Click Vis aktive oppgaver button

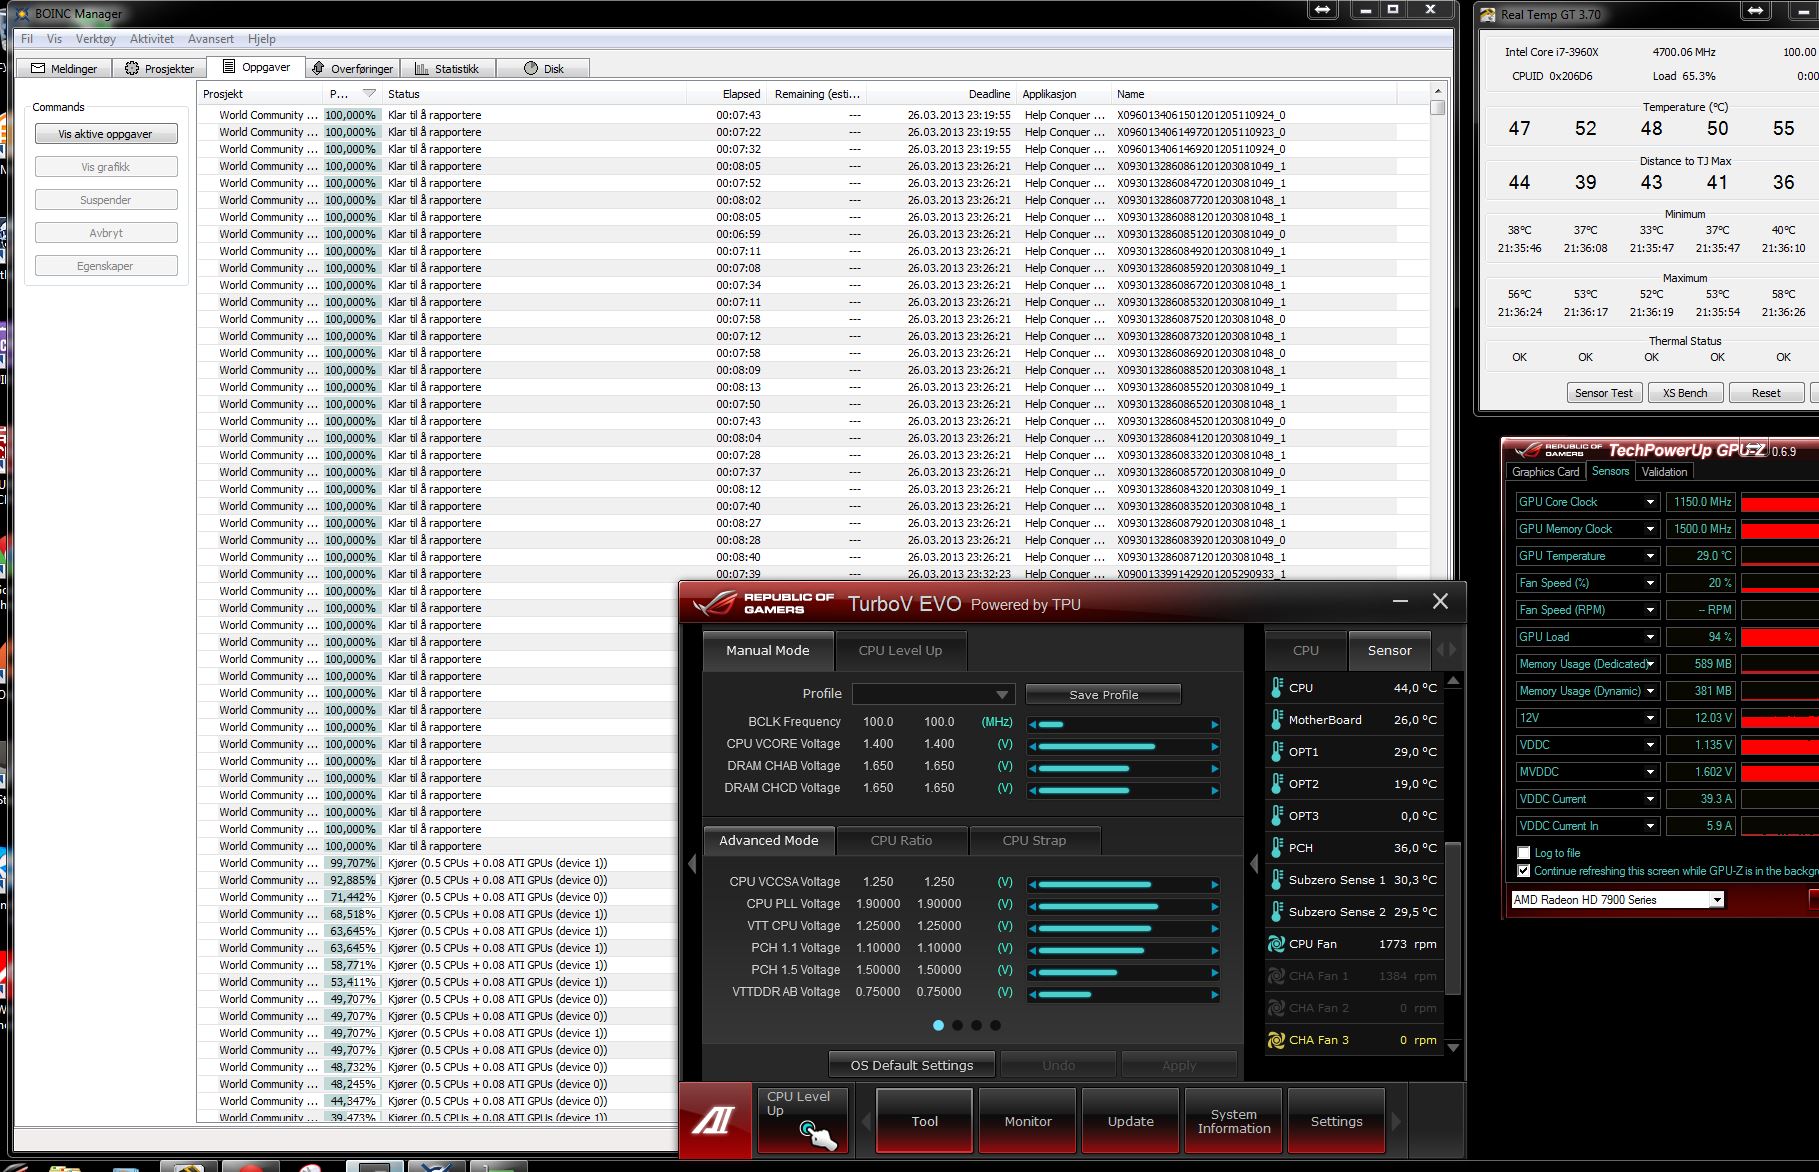[106, 134]
